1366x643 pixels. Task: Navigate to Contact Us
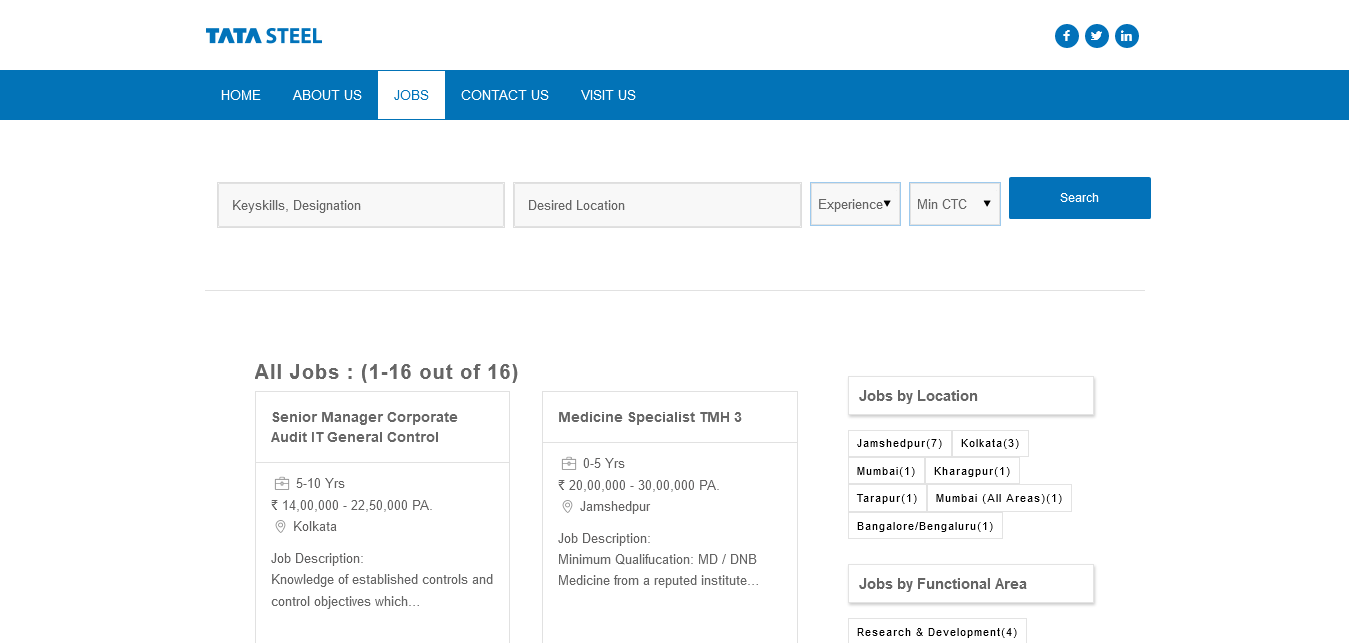[504, 95]
